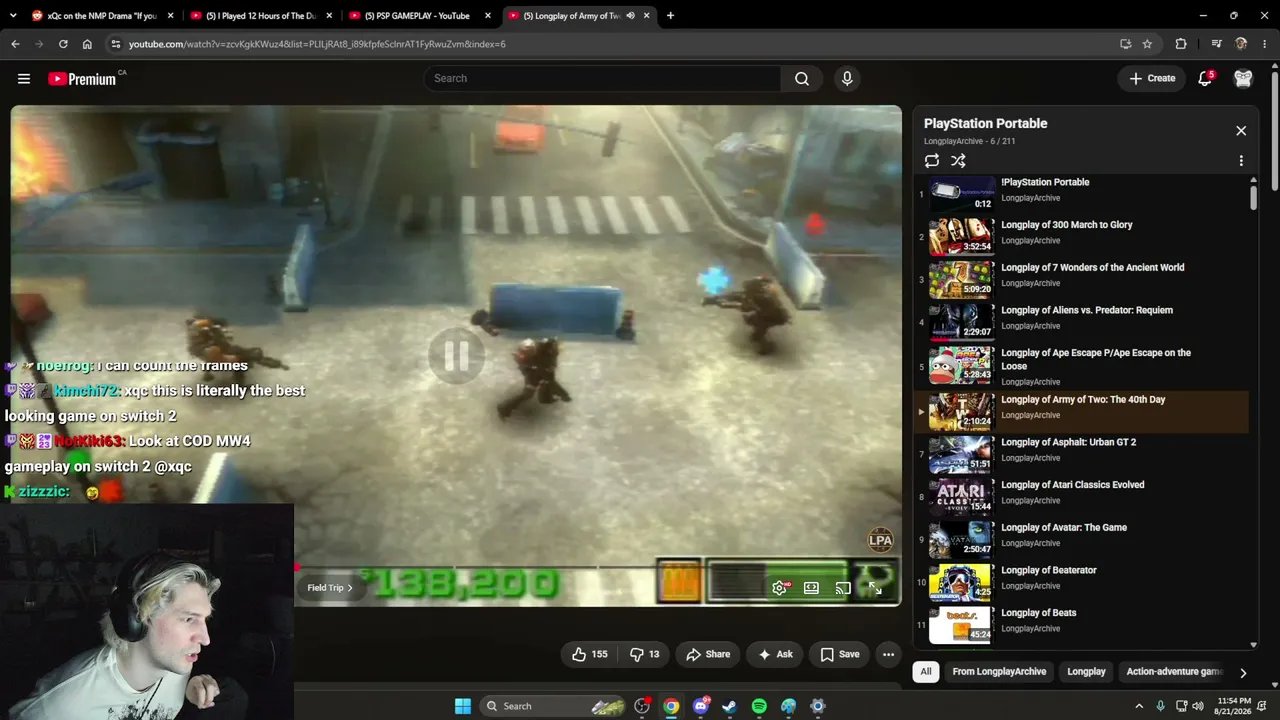Reload the page in Chrome

click(x=63, y=44)
